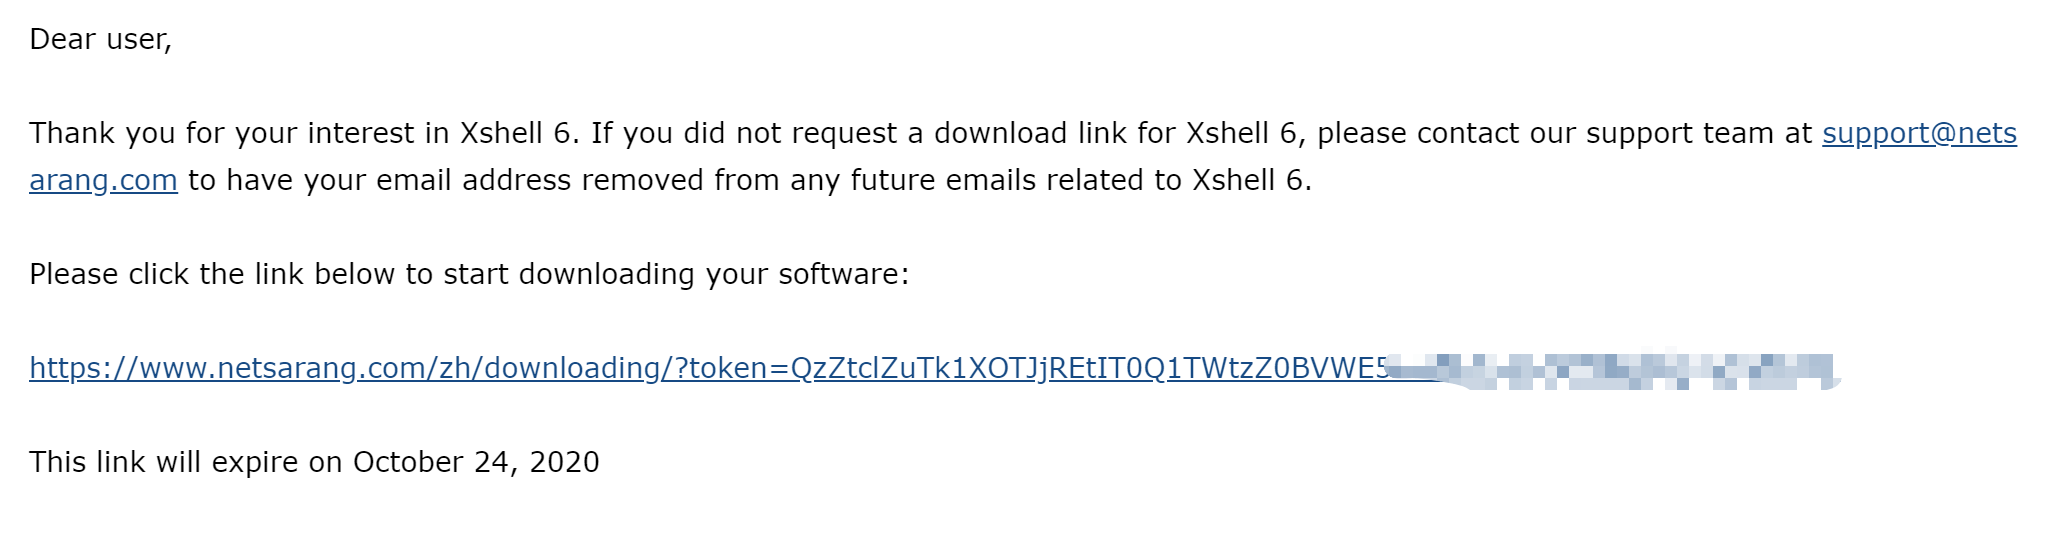Click "www.netsarang.com" domain in the download URL
The image size is (2052, 540).
pos(284,368)
